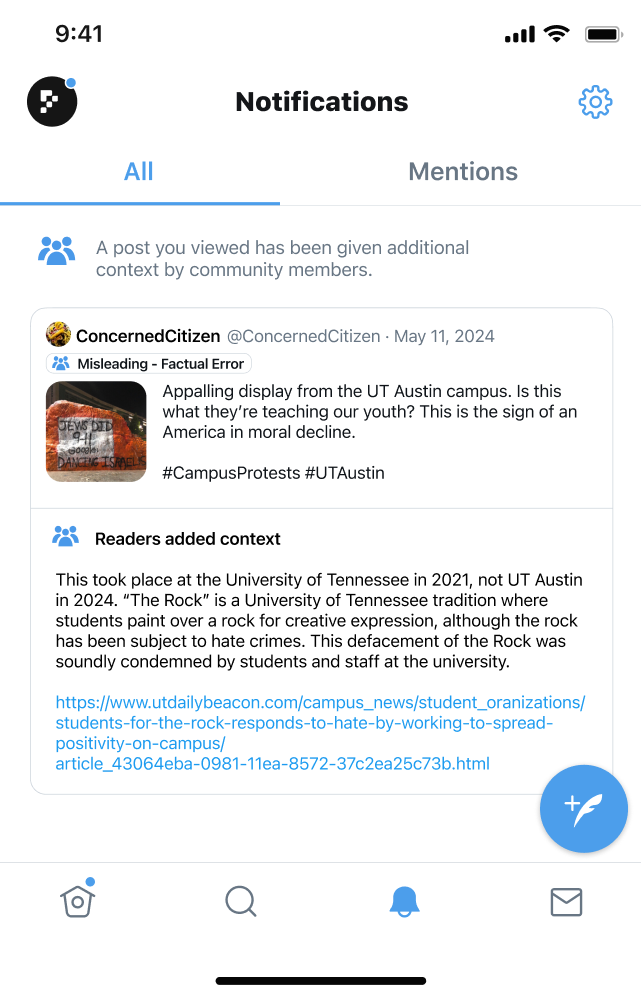This screenshot has height=987, width=641.
Task: Go to Home via the house icon
Action: [x=77, y=900]
